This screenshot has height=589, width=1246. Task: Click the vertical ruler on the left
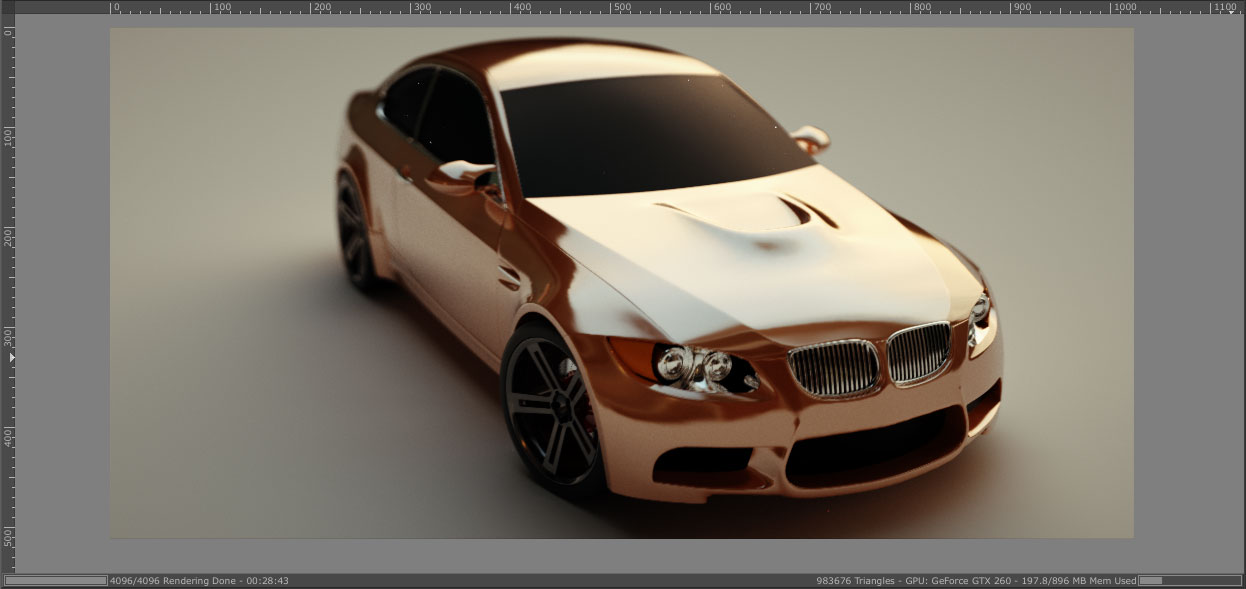[7, 292]
